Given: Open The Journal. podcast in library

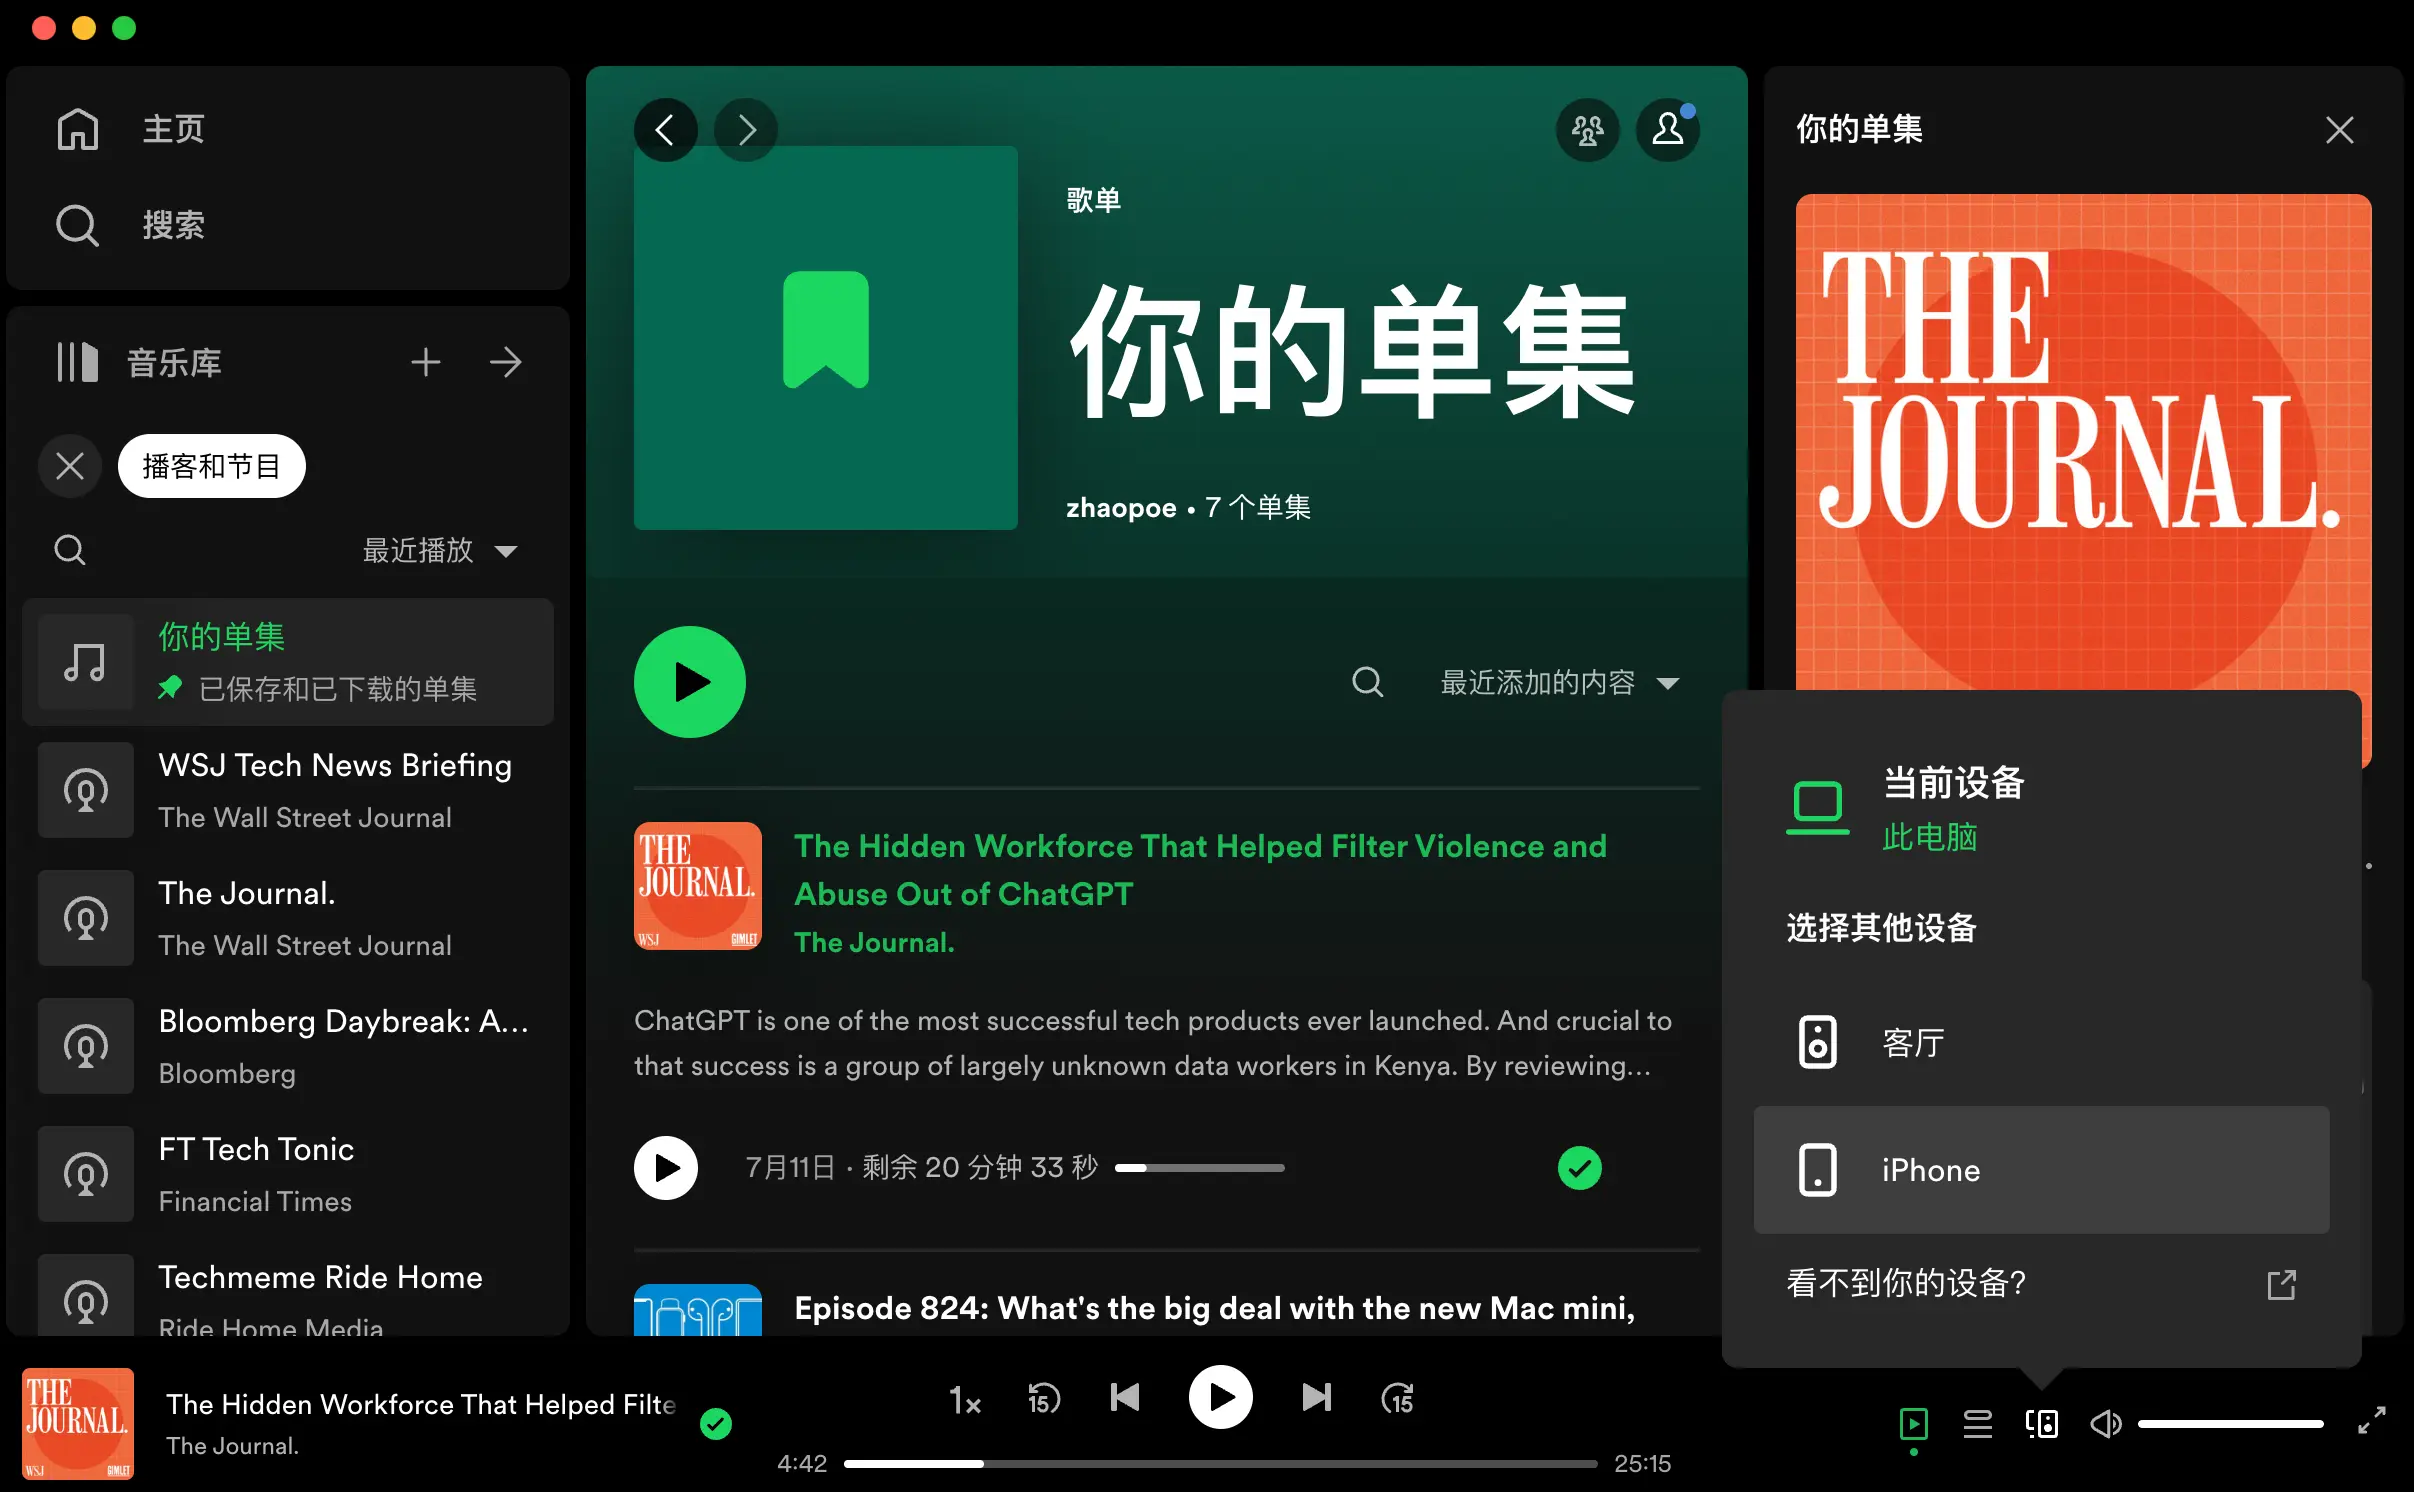Looking at the screenshot, I should [x=288, y=918].
